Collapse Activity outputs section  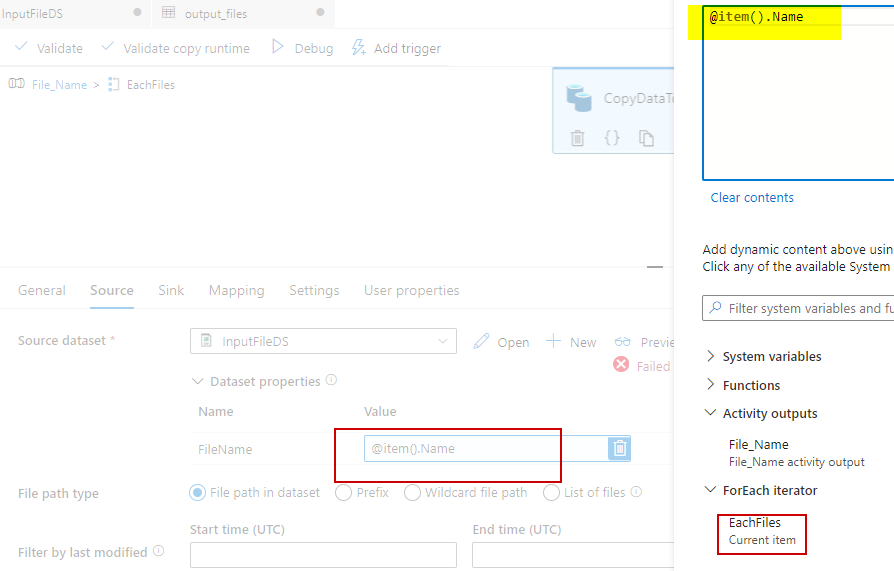(710, 412)
